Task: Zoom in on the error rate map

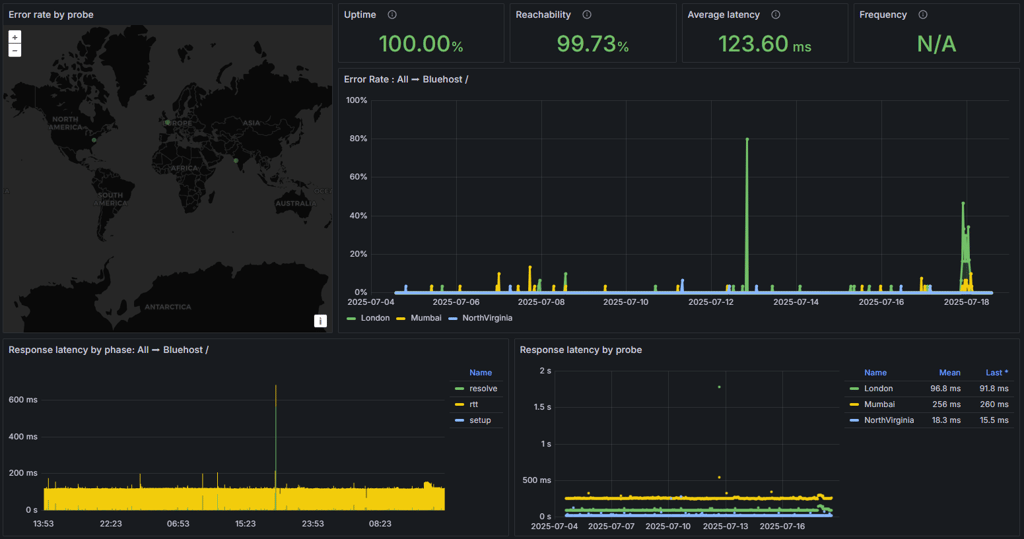Action: (x=14, y=37)
